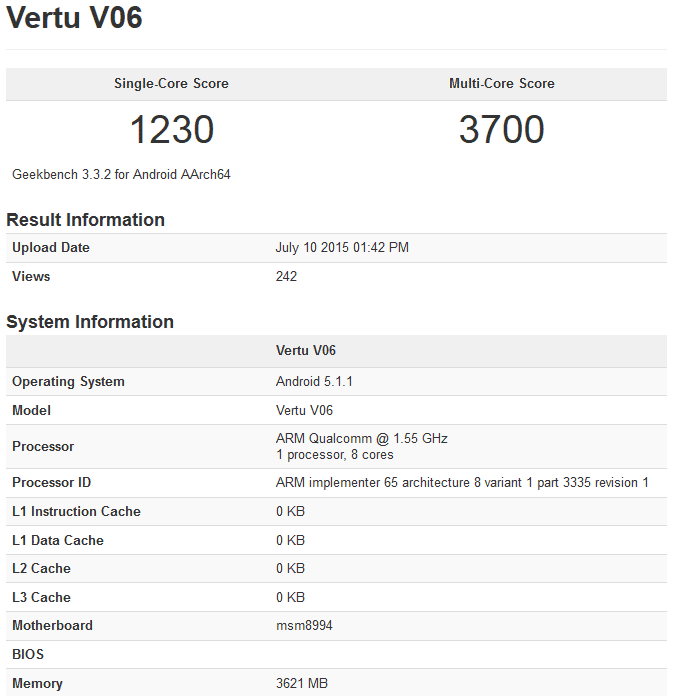Click the Processor ID row label
This screenshot has width=674, height=696.
(x=51, y=483)
